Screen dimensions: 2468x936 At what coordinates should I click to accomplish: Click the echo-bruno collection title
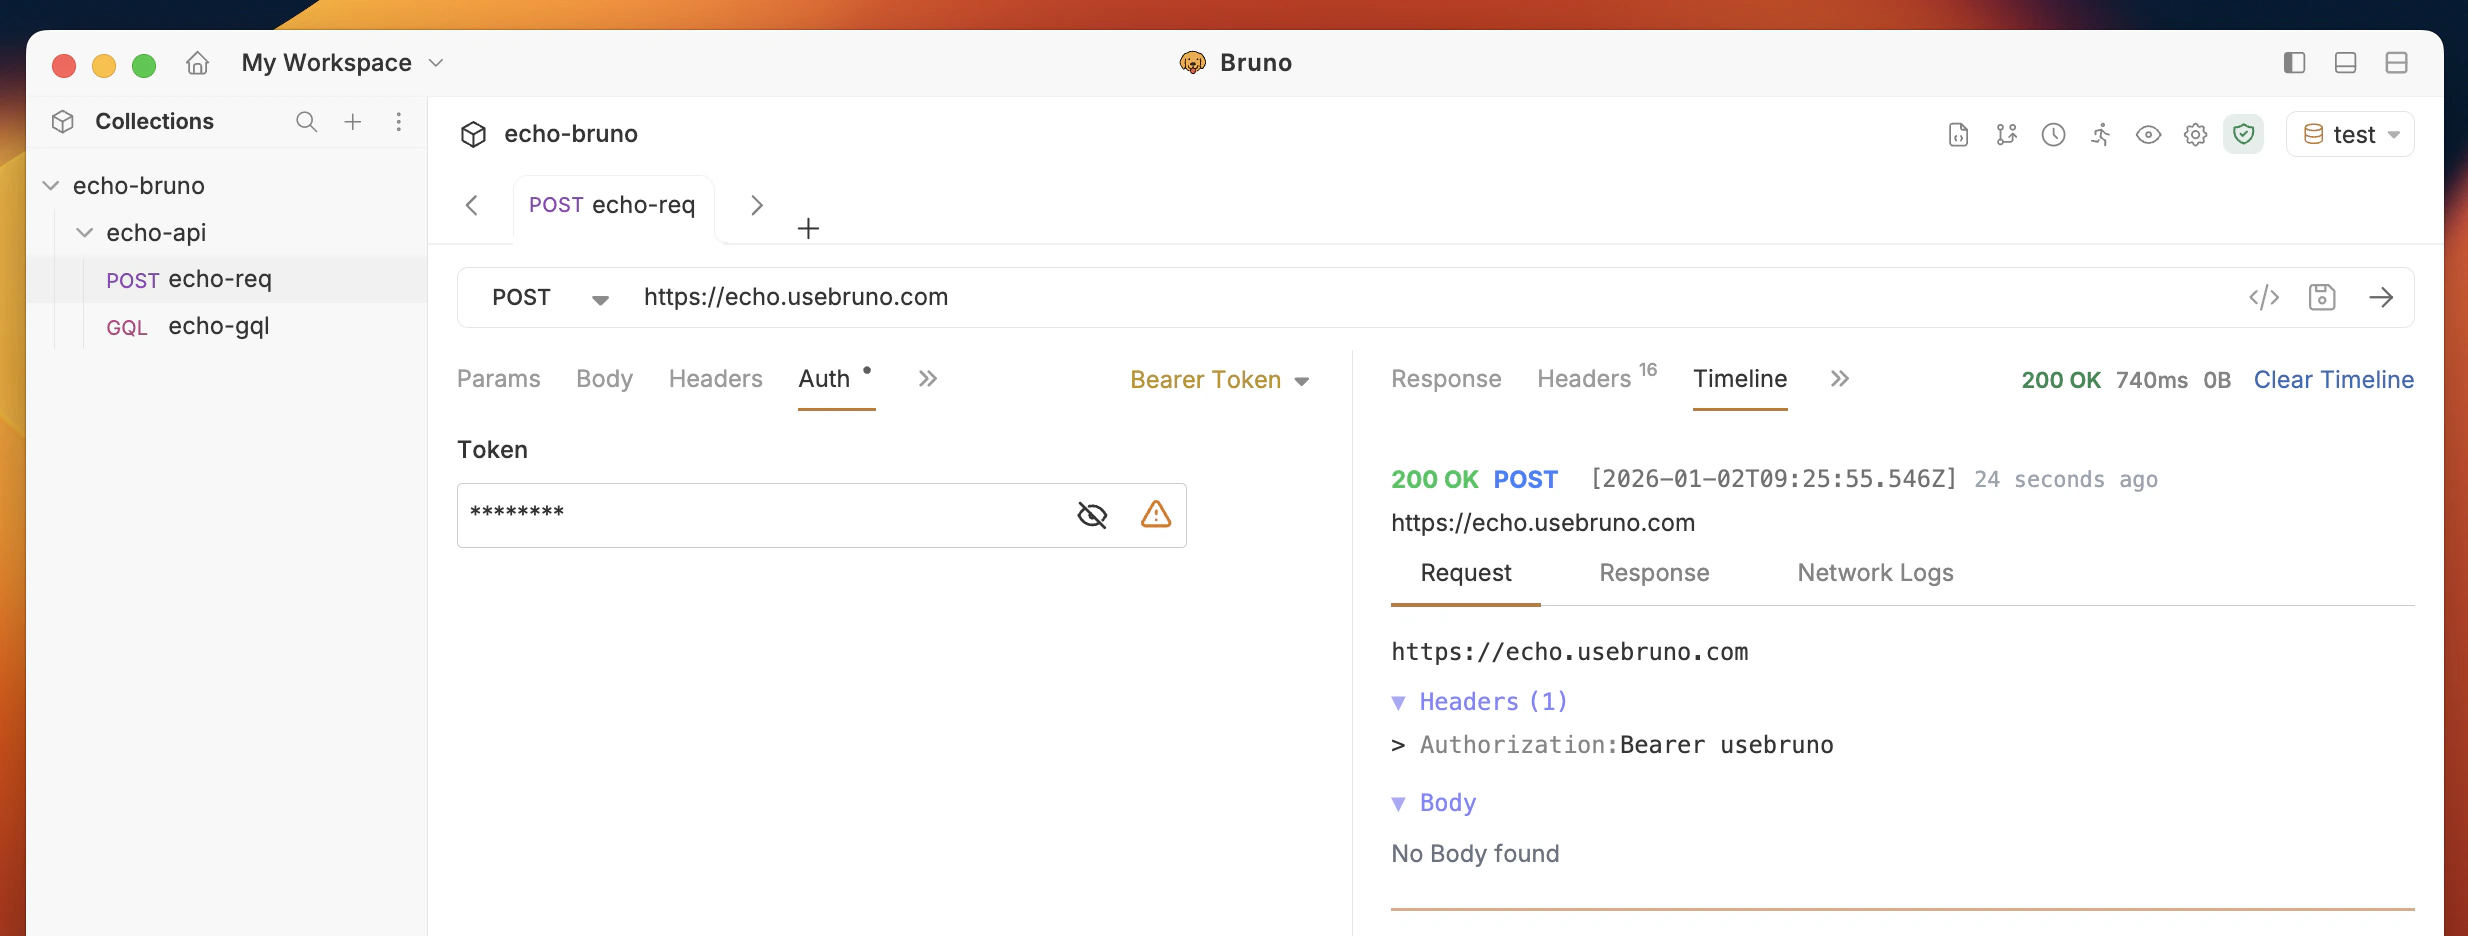click(570, 135)
